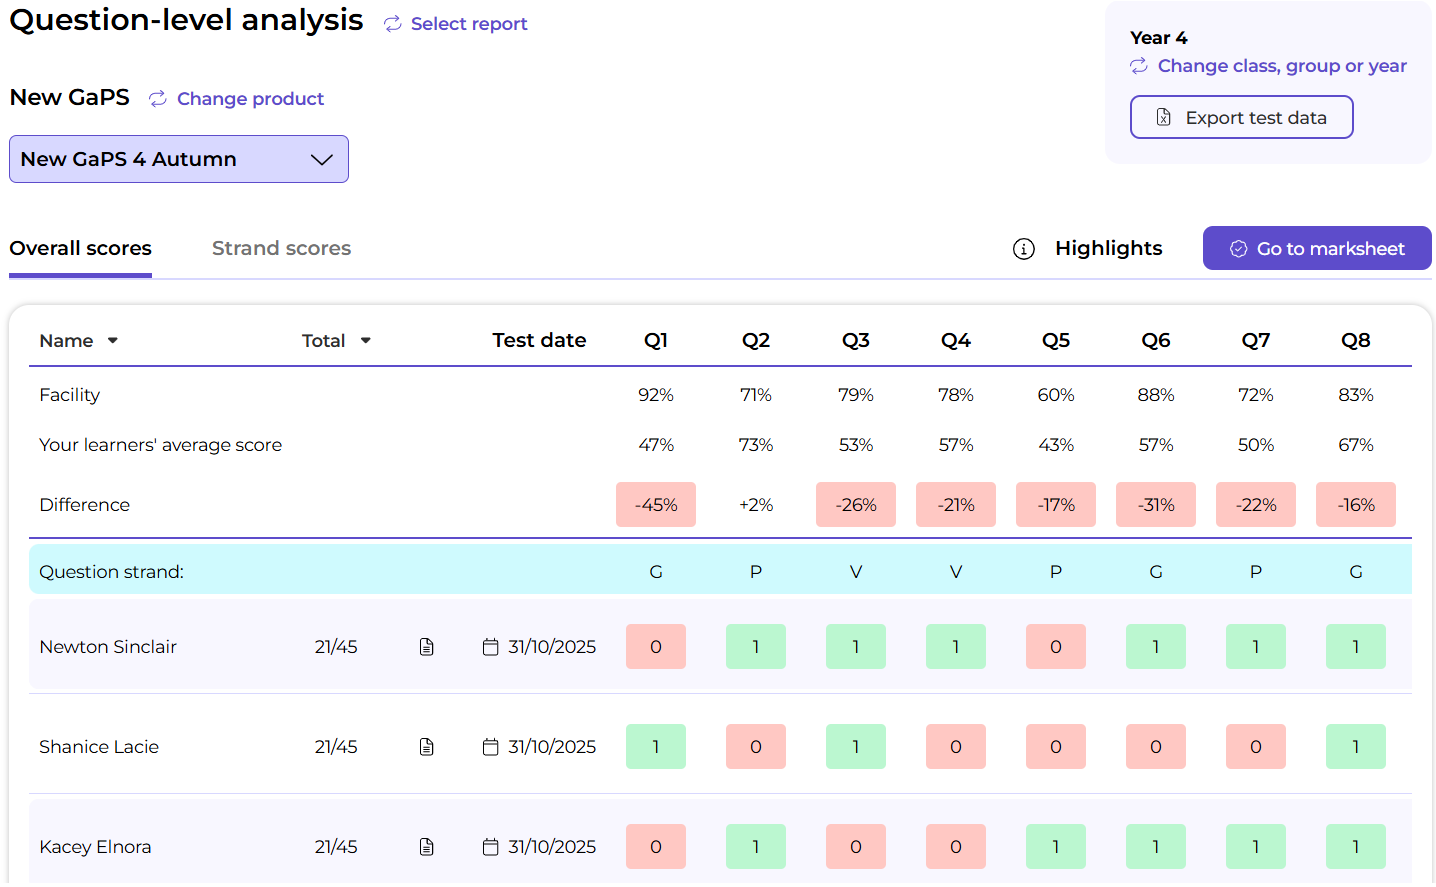Viewport: 1436px width, 887px height.
Task: Click calendar icon in Shanice Lacie's row
Action: [490, 747]
